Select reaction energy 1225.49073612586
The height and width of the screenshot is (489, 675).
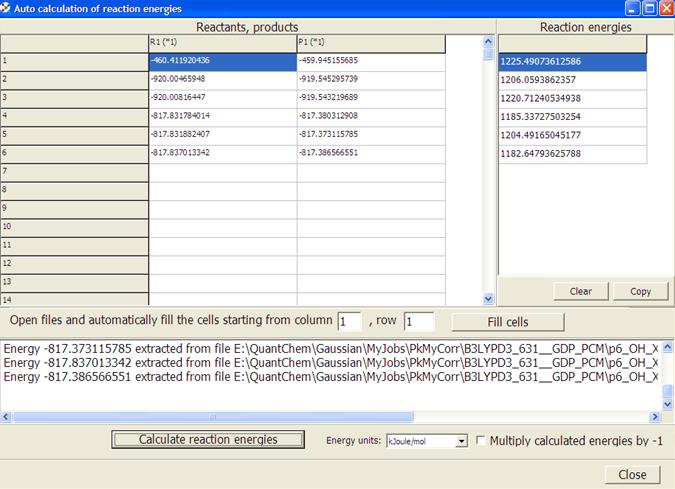[x=572, y=61]
